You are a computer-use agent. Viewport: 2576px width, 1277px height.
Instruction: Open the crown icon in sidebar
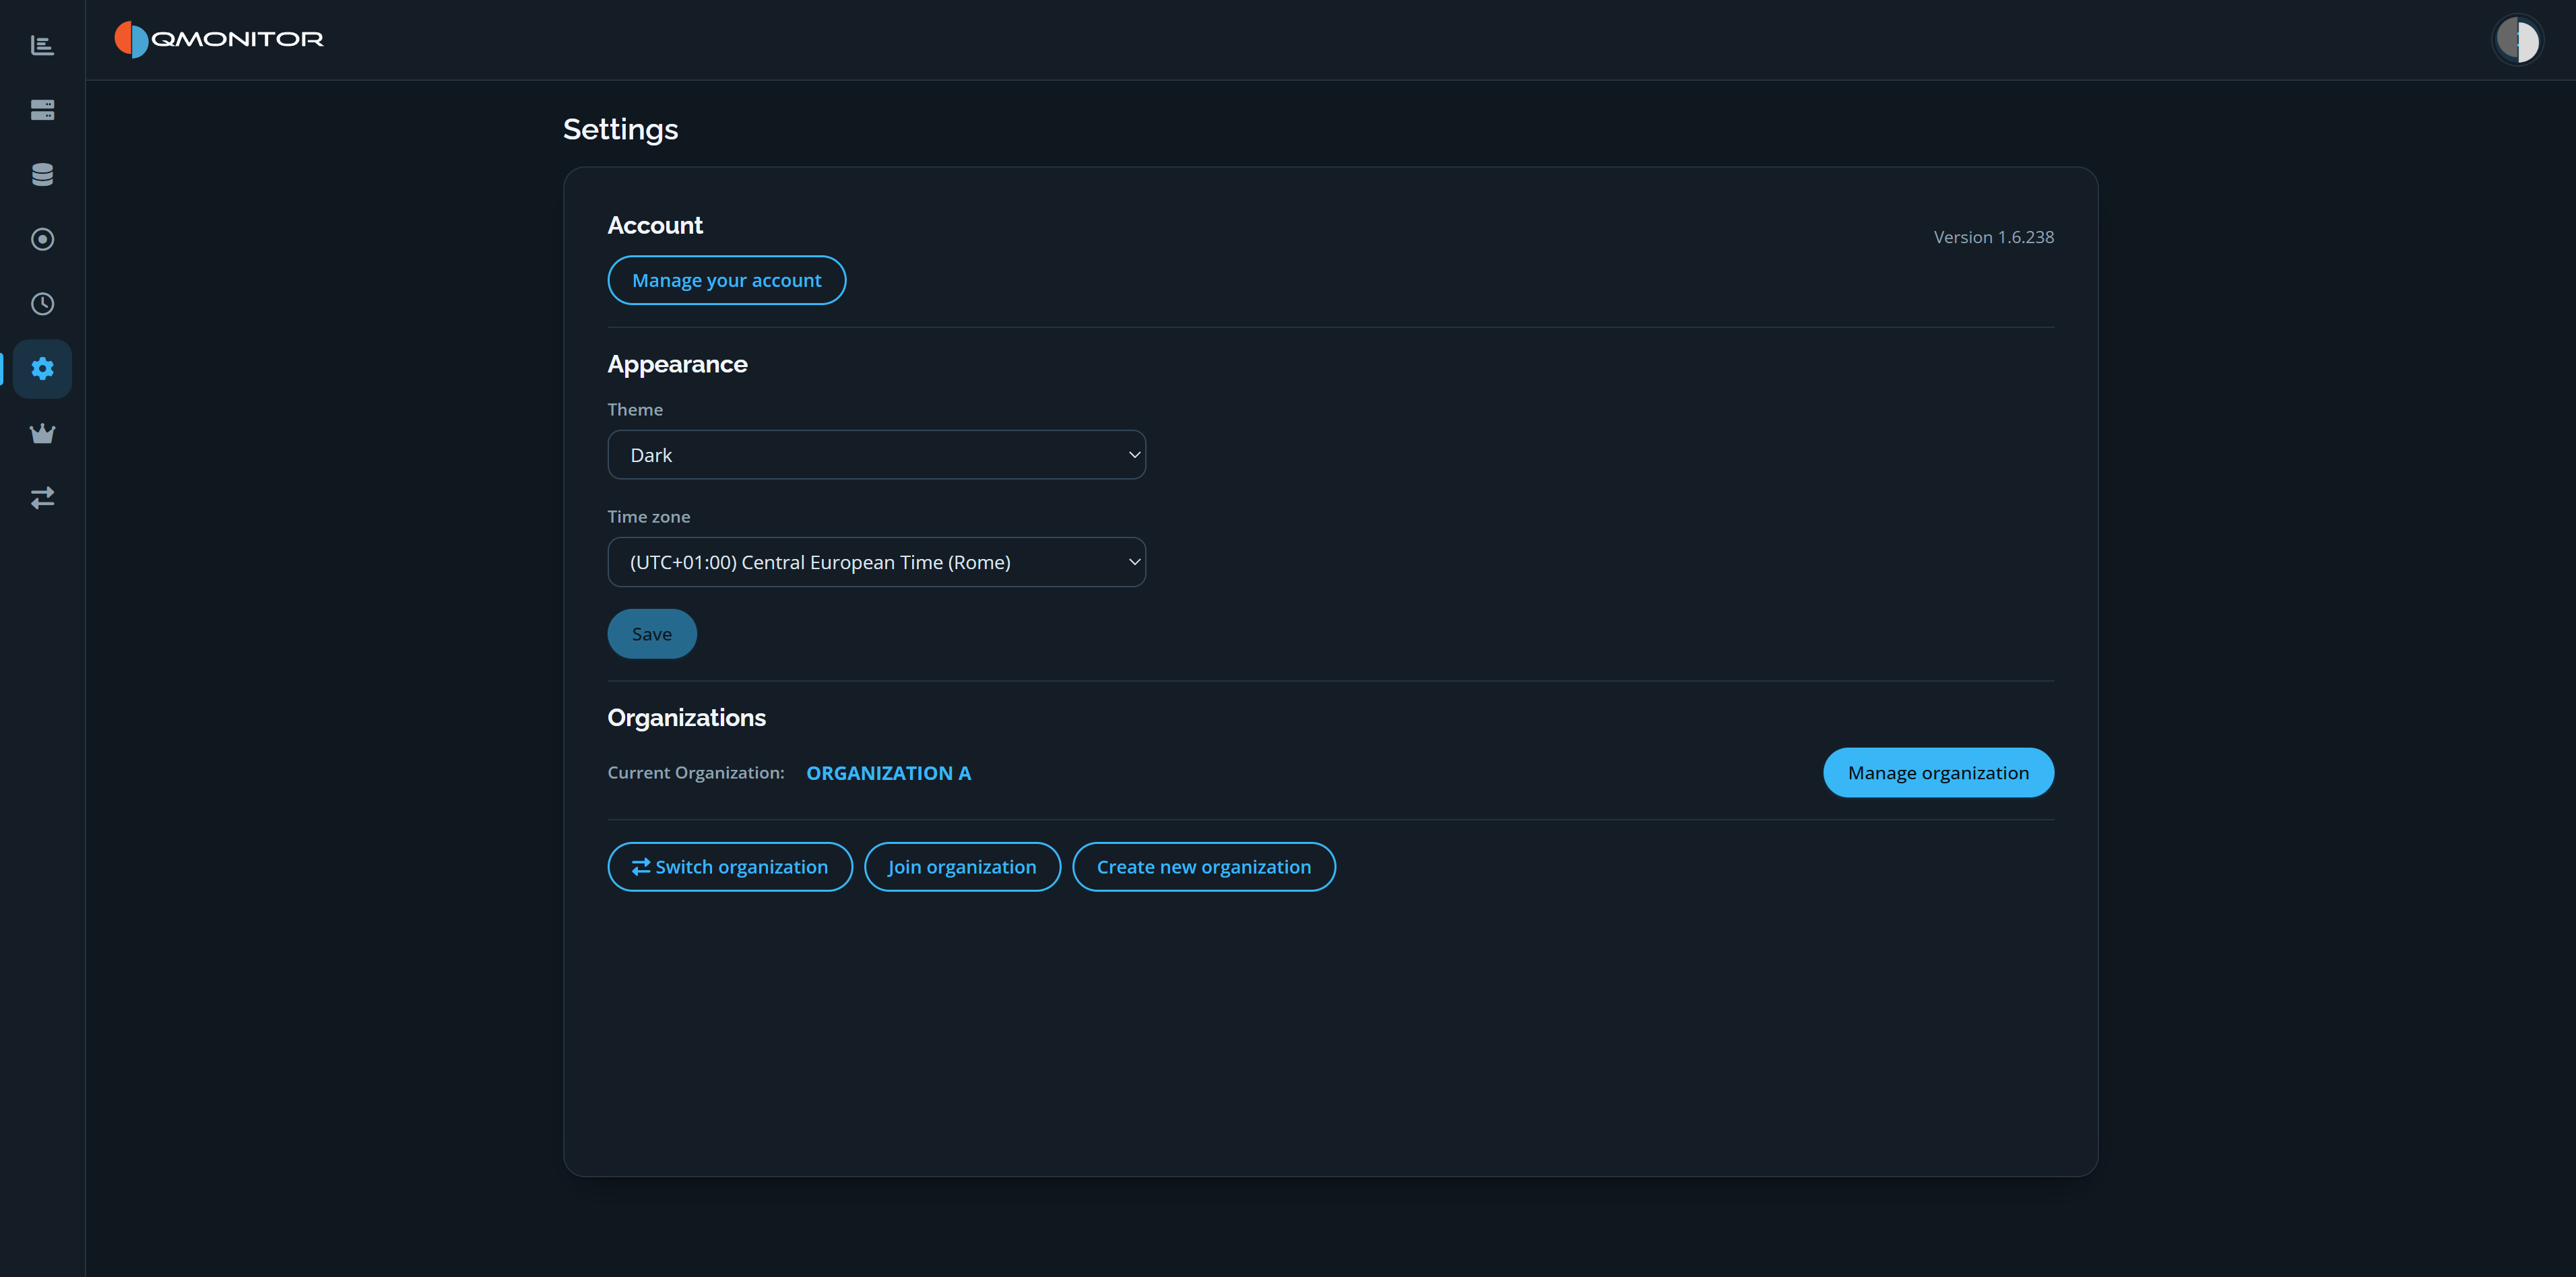point(42,433)
